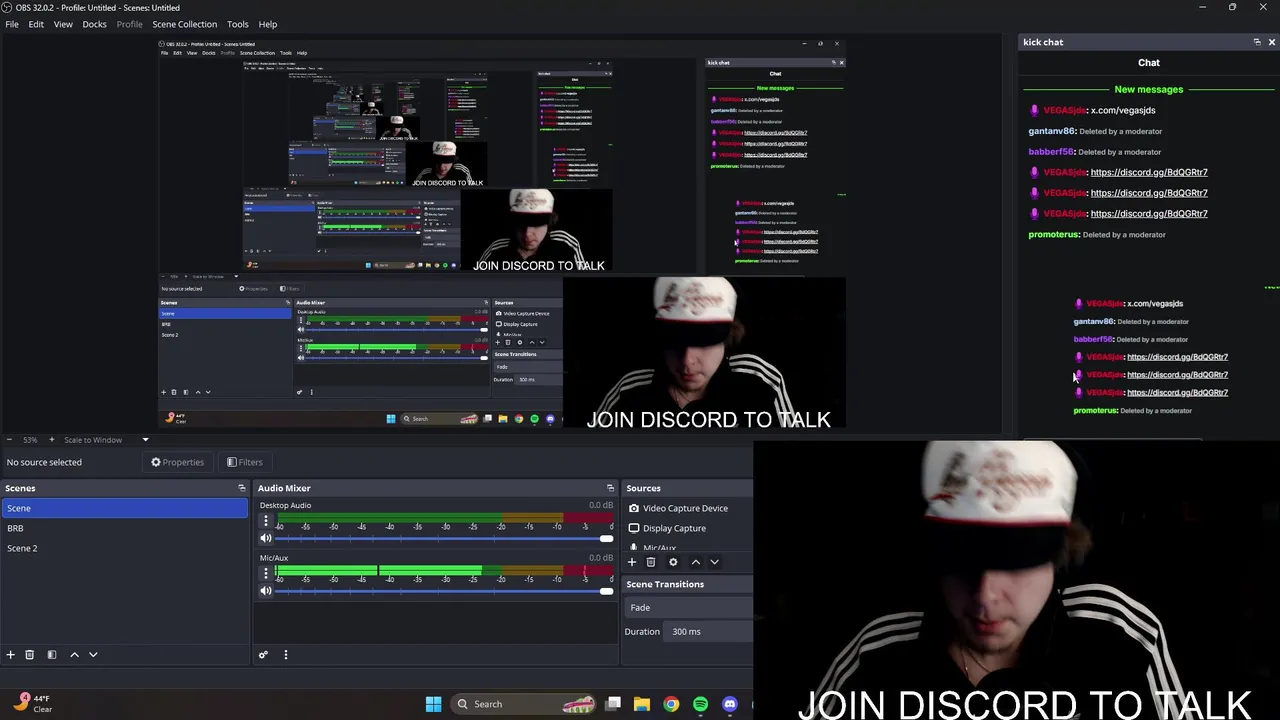Open the View menu
The height and width of the screenshot is (720, 1280).
point(63,24)
